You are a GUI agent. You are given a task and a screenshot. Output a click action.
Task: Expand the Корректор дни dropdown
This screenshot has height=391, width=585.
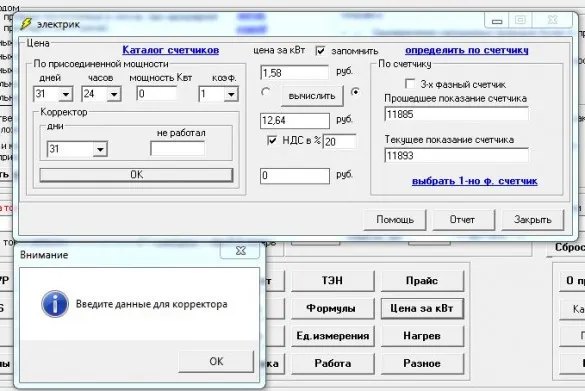pyautogui.click(x=100, y=149)
